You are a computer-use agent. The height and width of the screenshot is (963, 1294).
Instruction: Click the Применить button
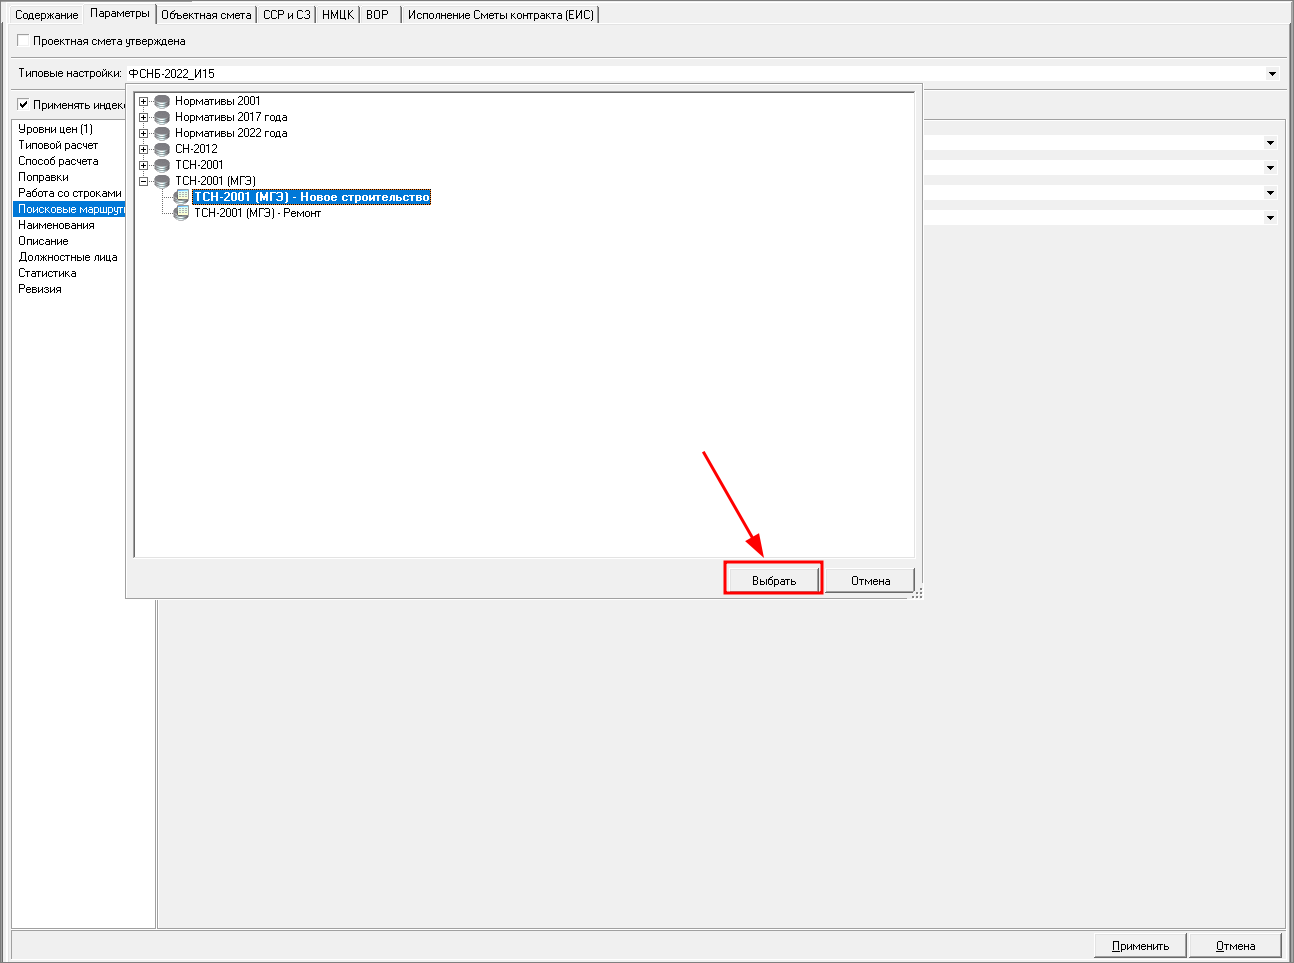(x=1139, y=946)
